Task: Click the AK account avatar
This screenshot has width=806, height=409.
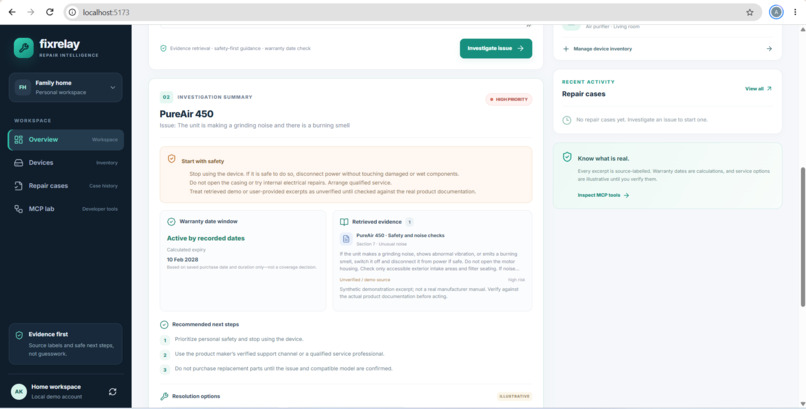Action: (x=19, y=392)
